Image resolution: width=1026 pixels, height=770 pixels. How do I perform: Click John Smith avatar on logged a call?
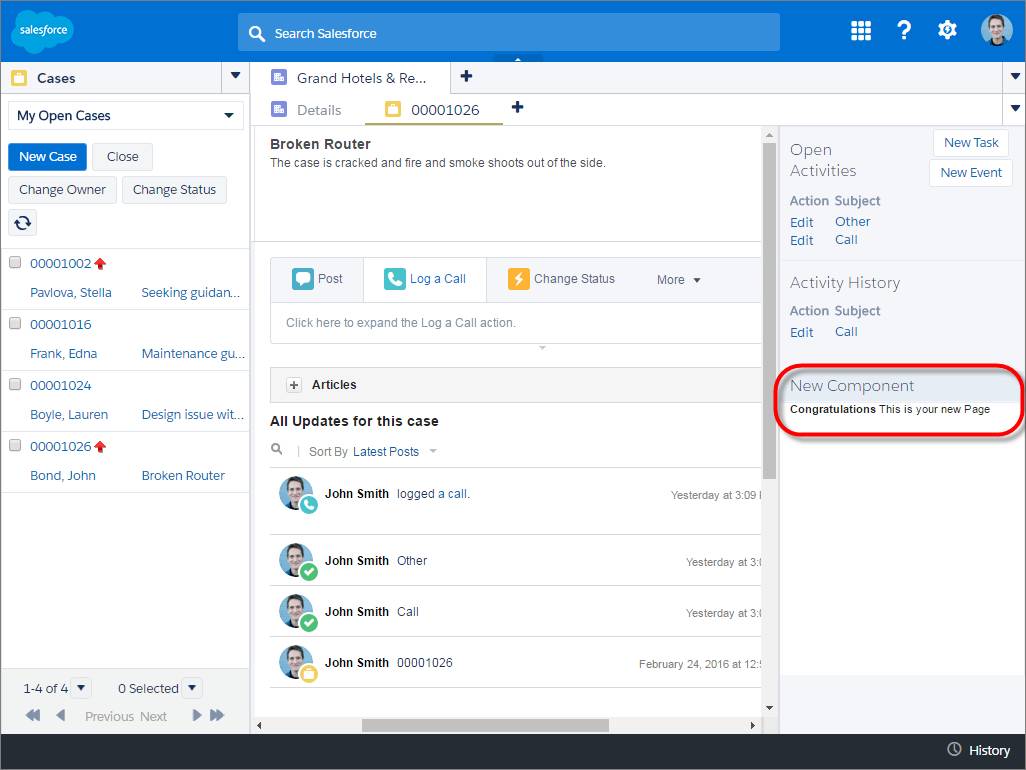point(296,493)
